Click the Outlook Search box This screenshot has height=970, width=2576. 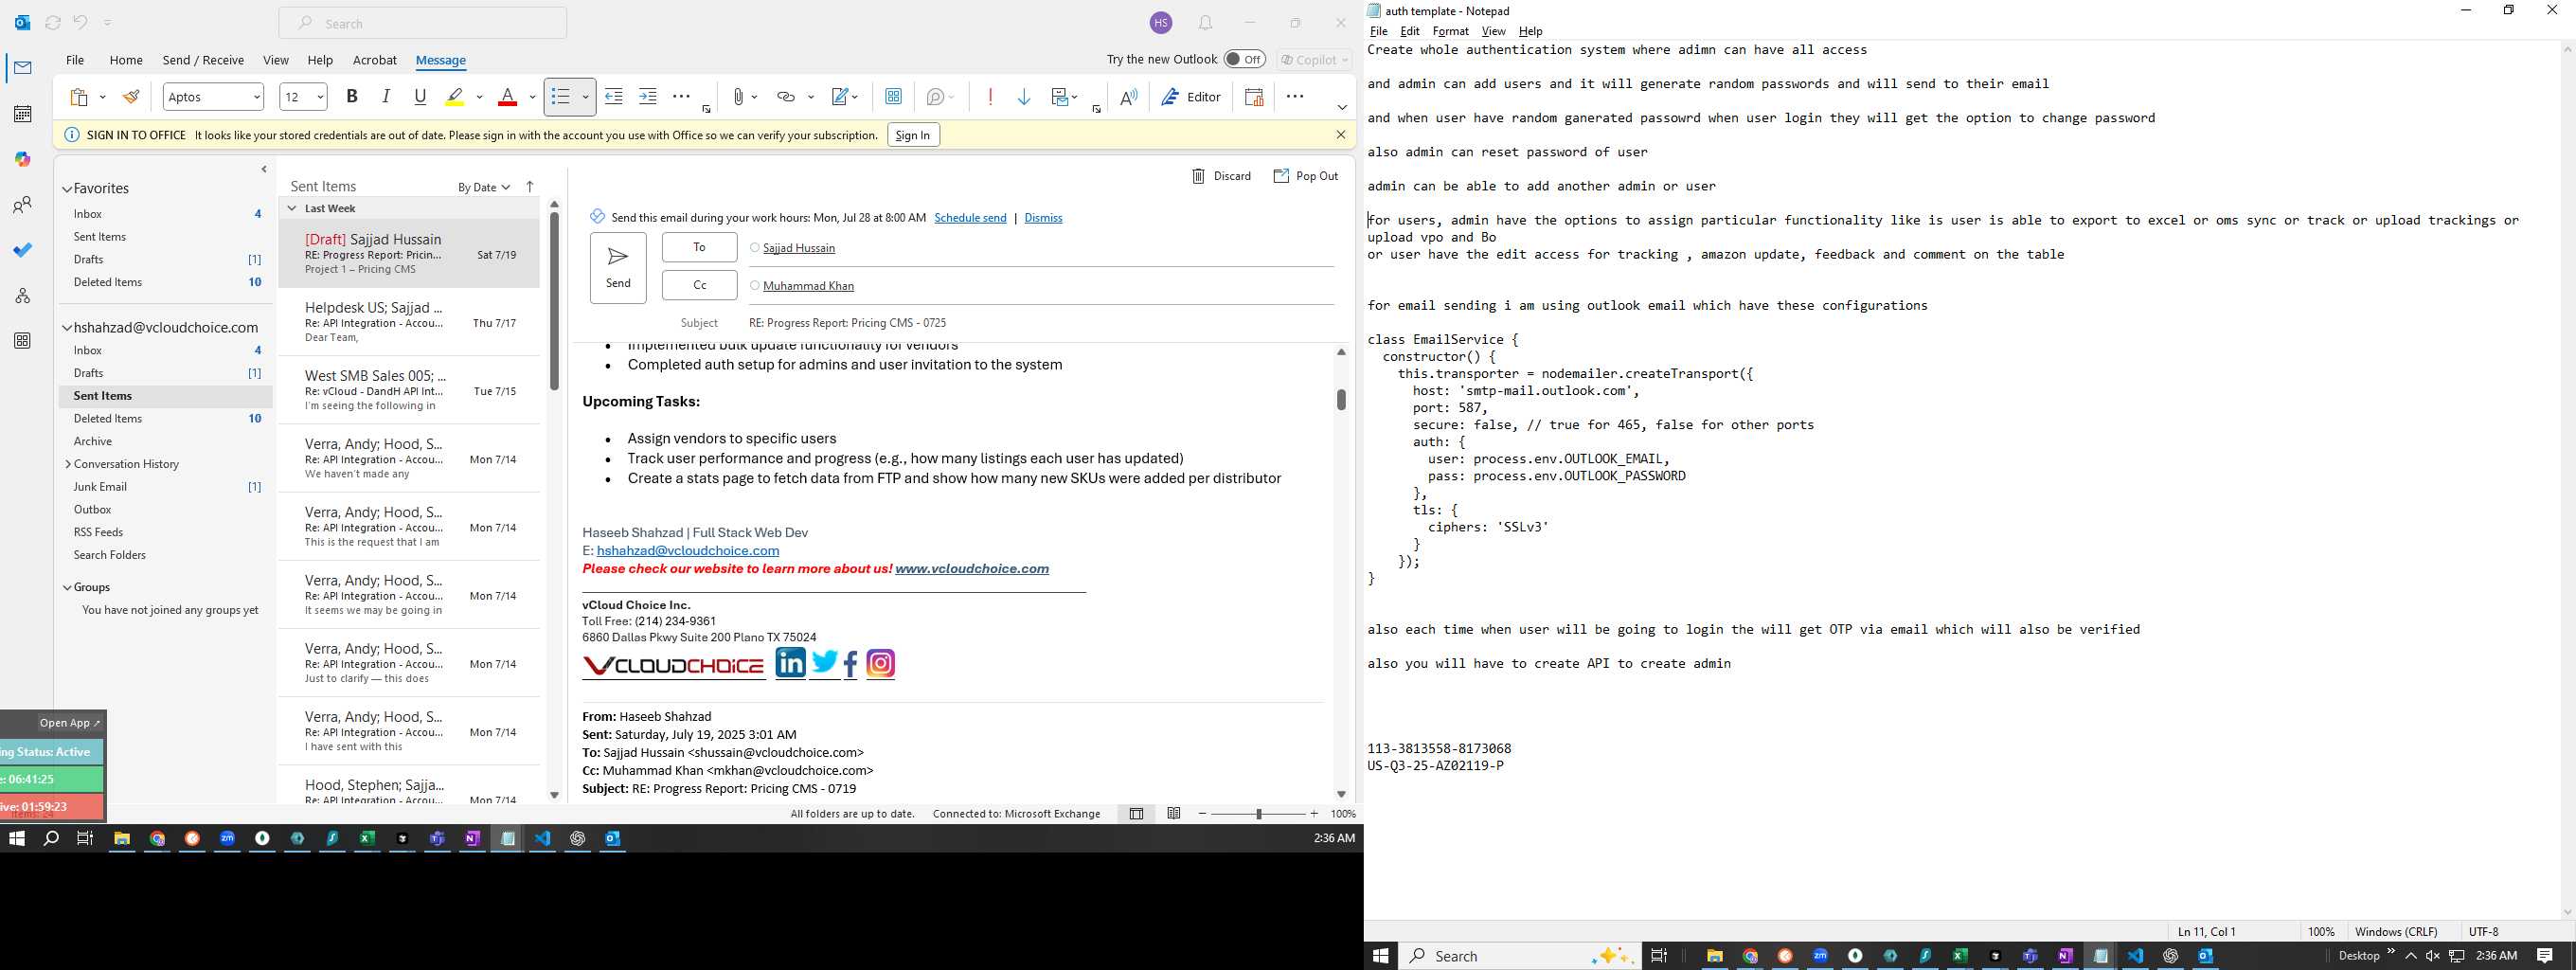[x=423, y=23]
